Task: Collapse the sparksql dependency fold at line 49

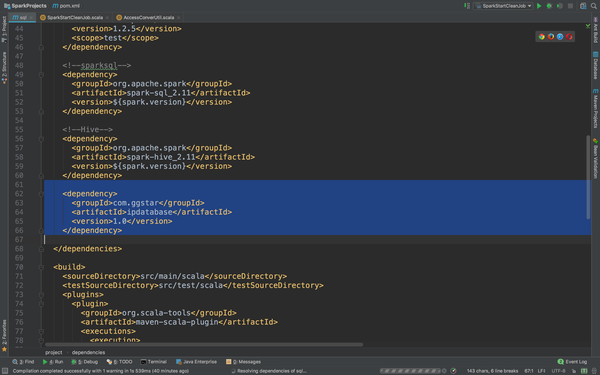Action: click(x=41, y=75)
